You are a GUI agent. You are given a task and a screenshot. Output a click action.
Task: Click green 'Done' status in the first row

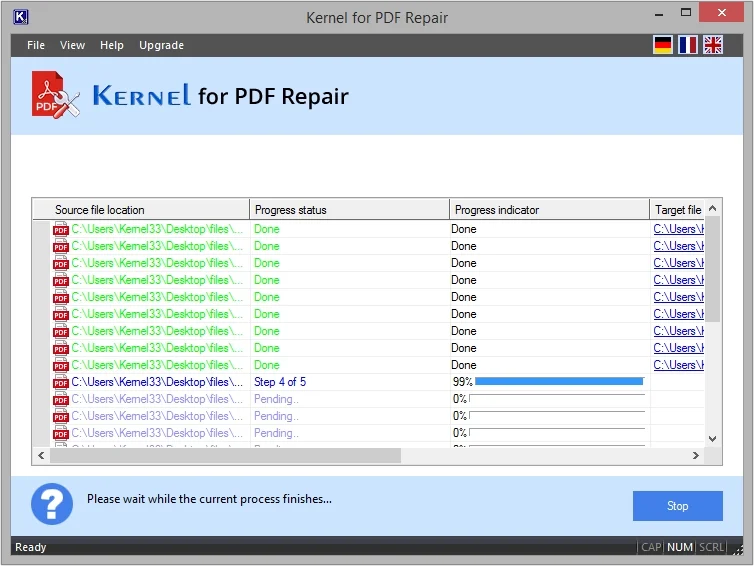tap(267, 229)
